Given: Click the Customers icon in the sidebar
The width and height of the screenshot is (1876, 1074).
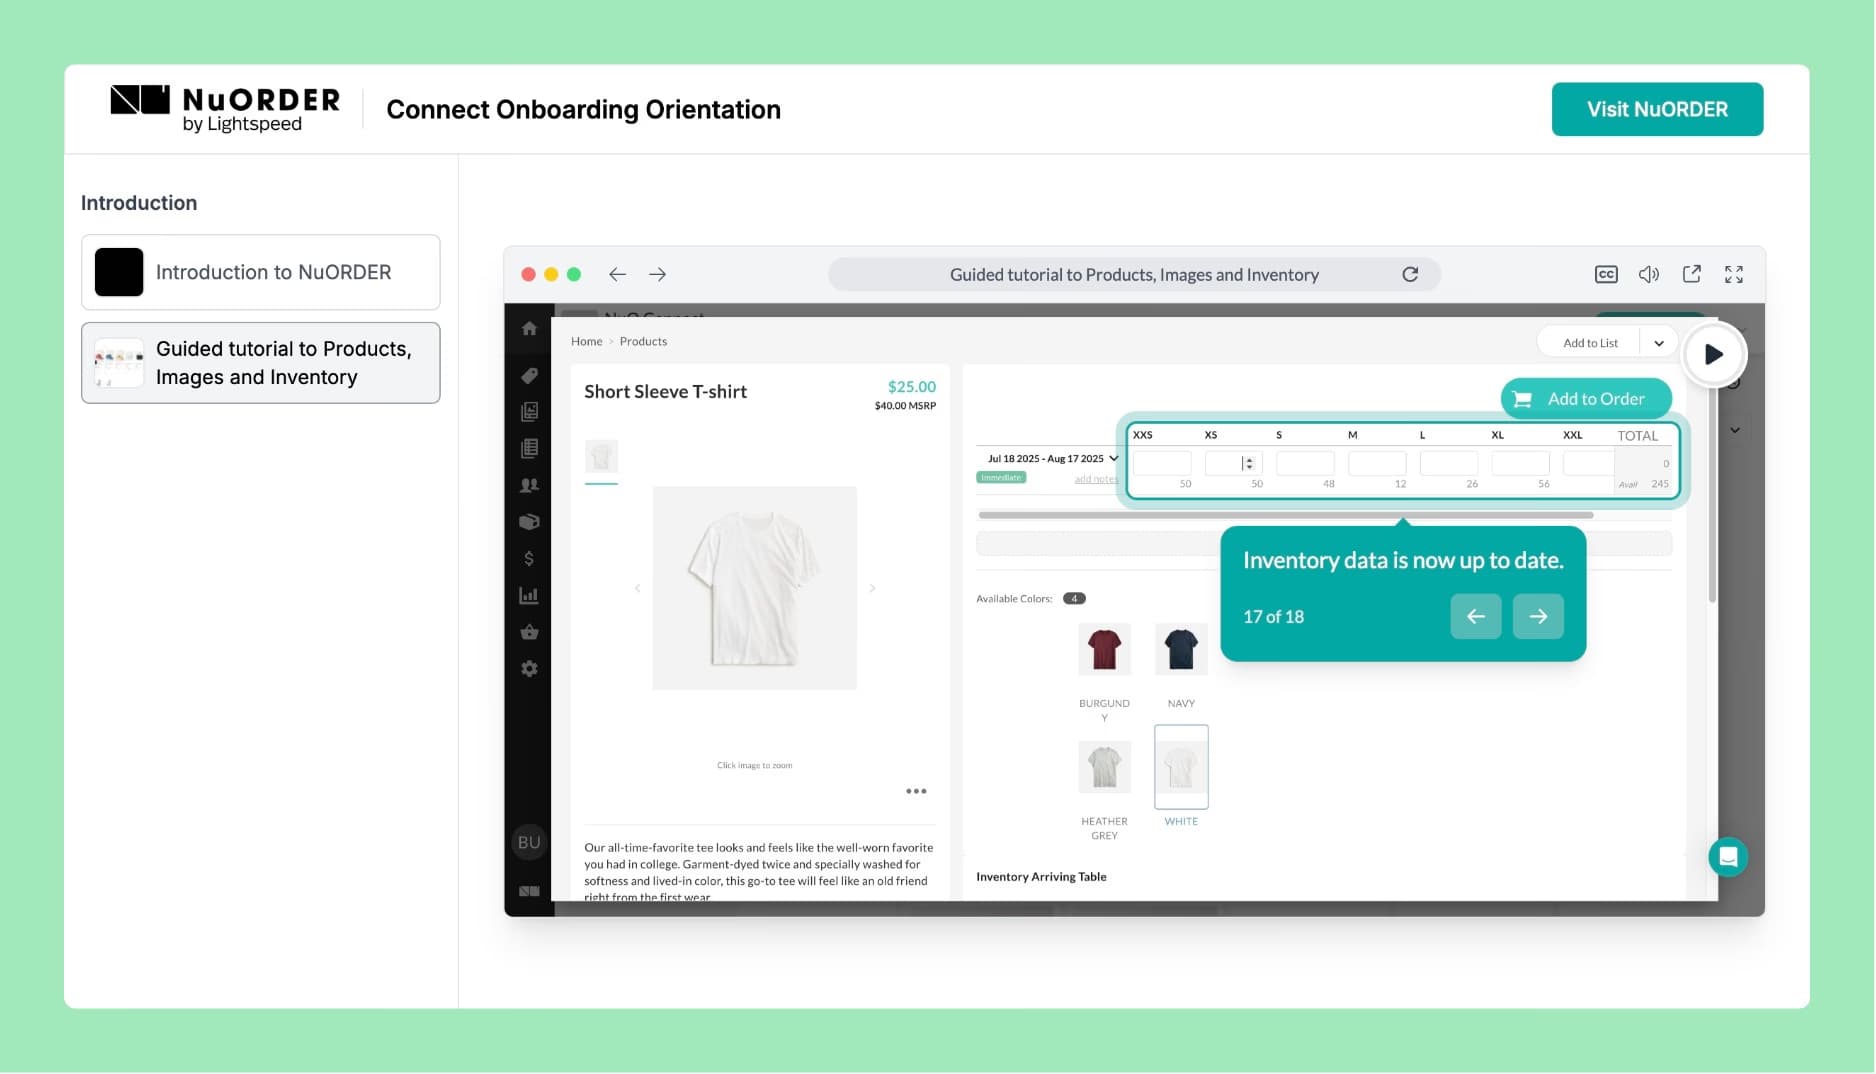Looking at the screenshot, I should tap(530, 485).
